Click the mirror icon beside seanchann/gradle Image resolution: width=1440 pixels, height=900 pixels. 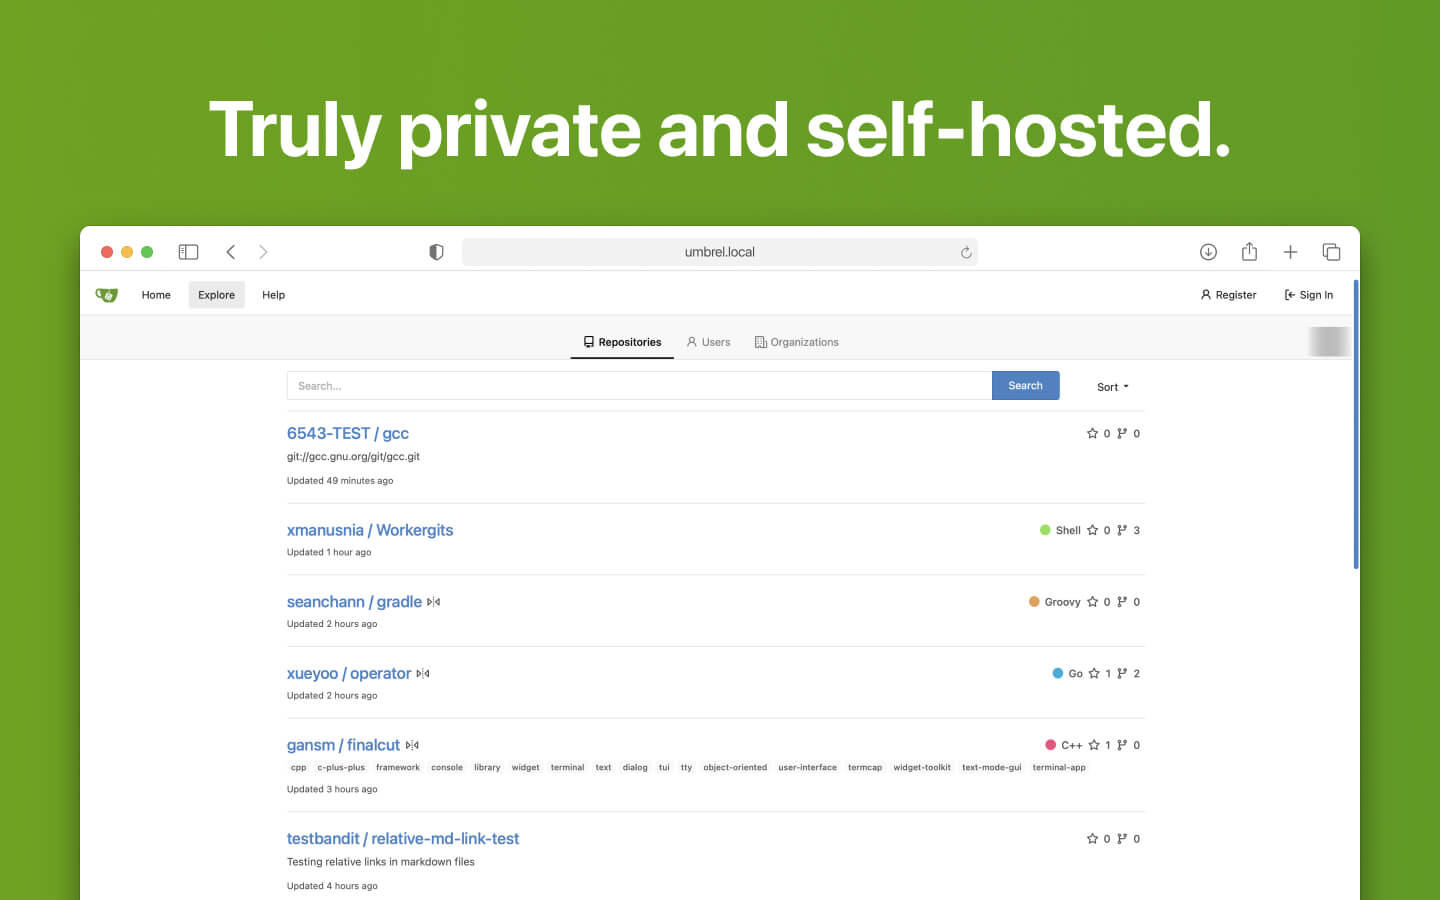click(433, 601)
